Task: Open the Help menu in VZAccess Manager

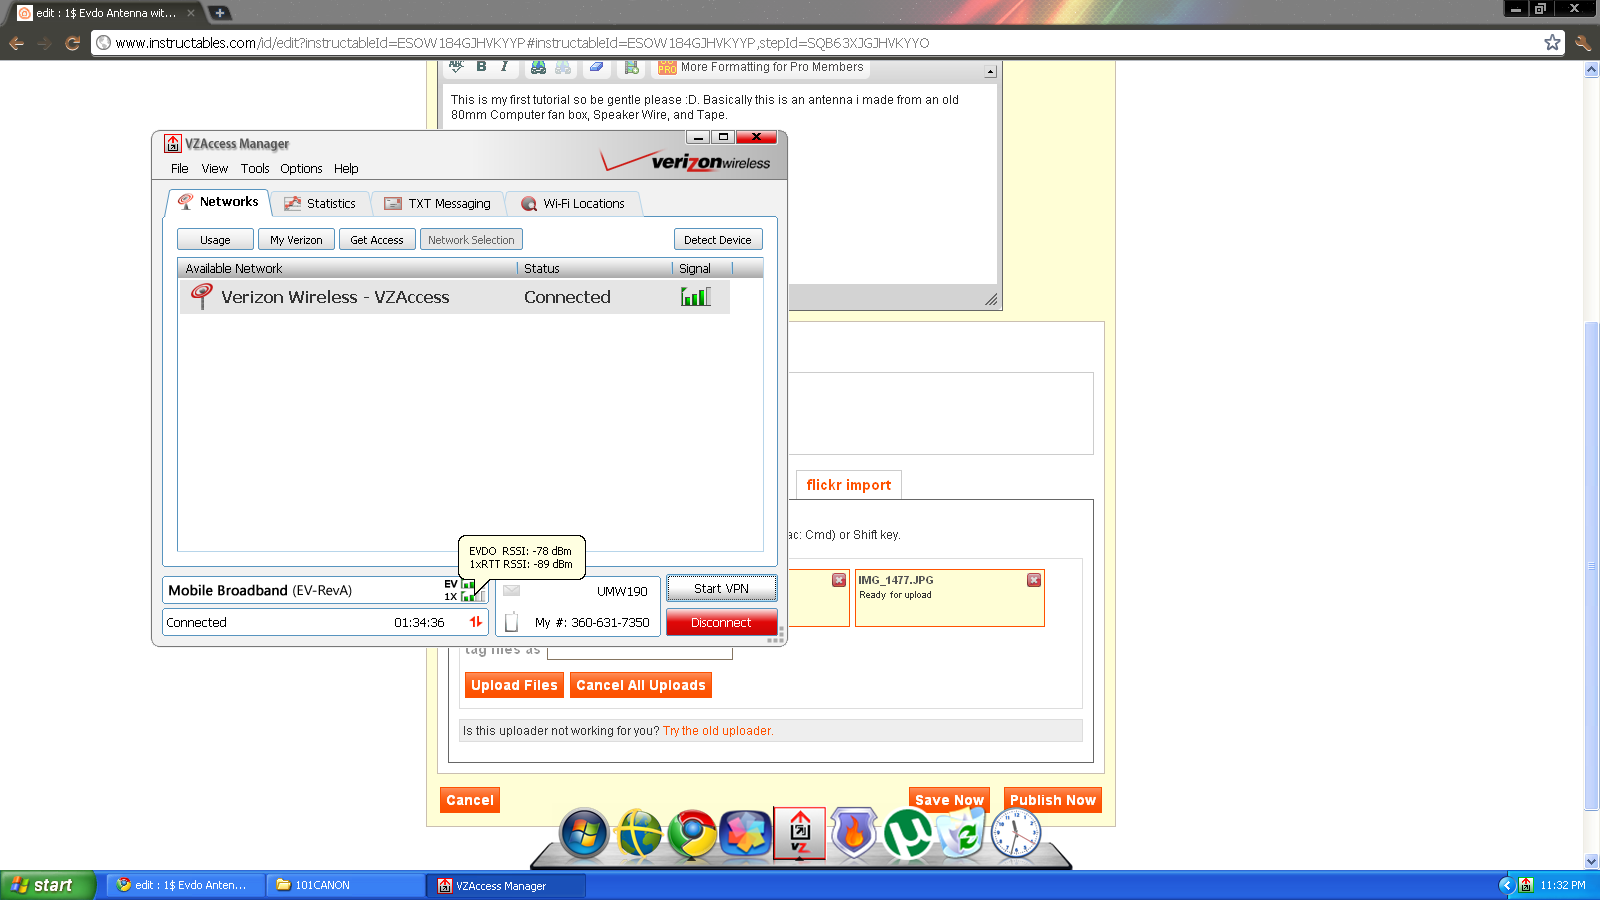Action: tap(346, 169)
